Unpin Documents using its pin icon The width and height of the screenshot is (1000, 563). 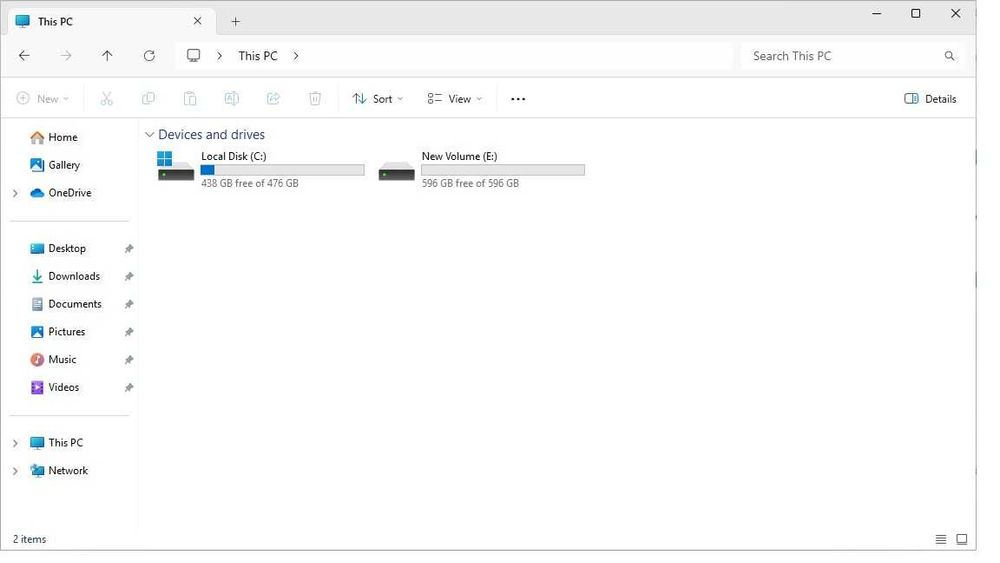129,304
